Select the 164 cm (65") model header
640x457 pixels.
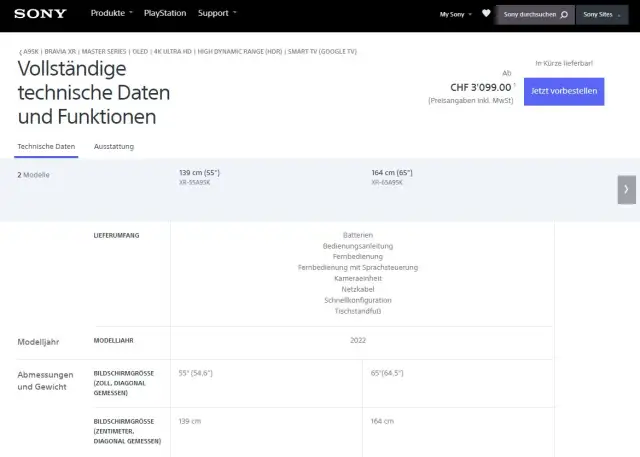[x=392, y=173]
